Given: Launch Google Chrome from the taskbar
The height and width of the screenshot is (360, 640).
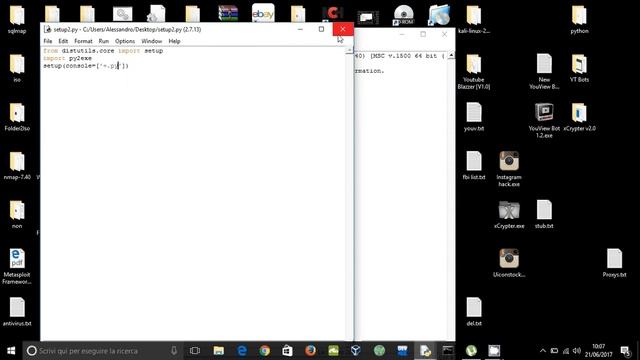Looking at the screenshot, I should coord(264,351).
